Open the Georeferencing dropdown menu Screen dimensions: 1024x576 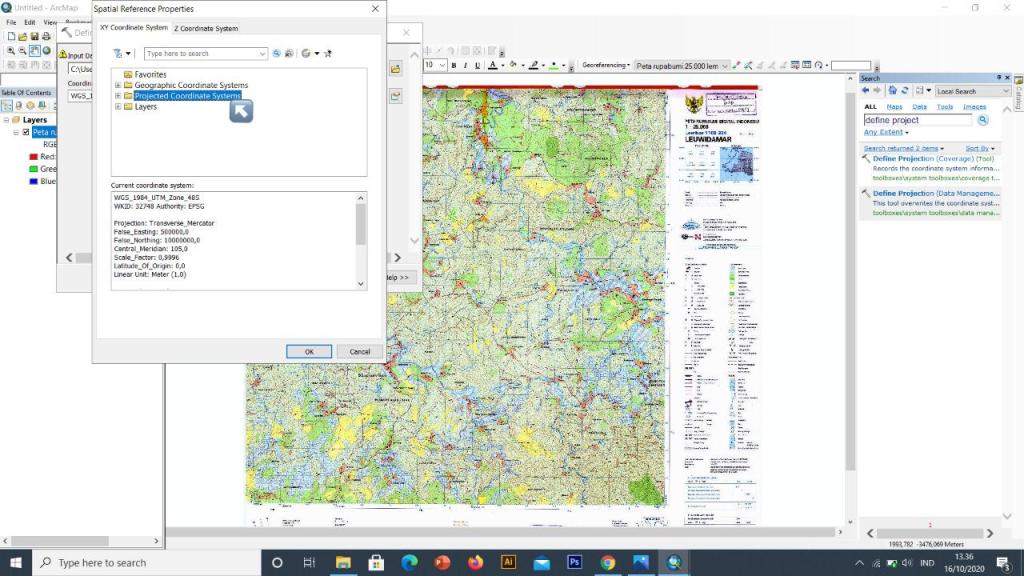[605, 65]
